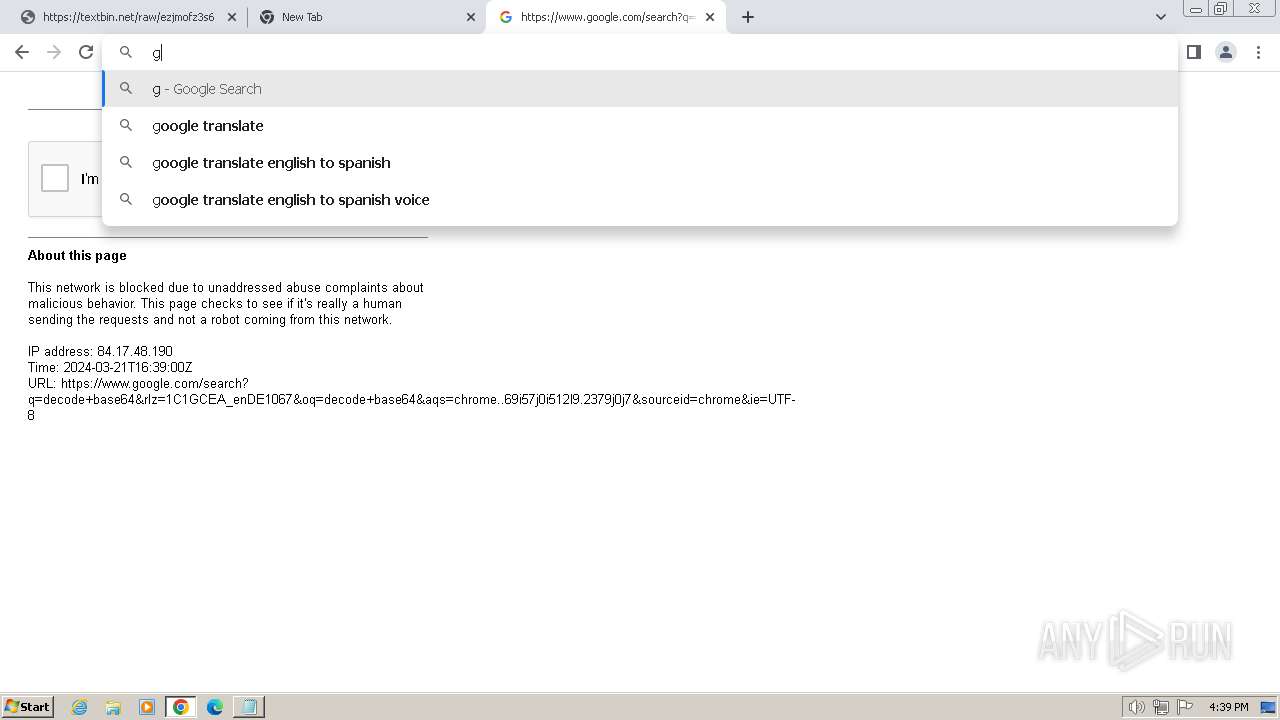Click the 'About this page' heading
The height and width of the screenshot is (720, 1280).
click(x=77, y=255)
